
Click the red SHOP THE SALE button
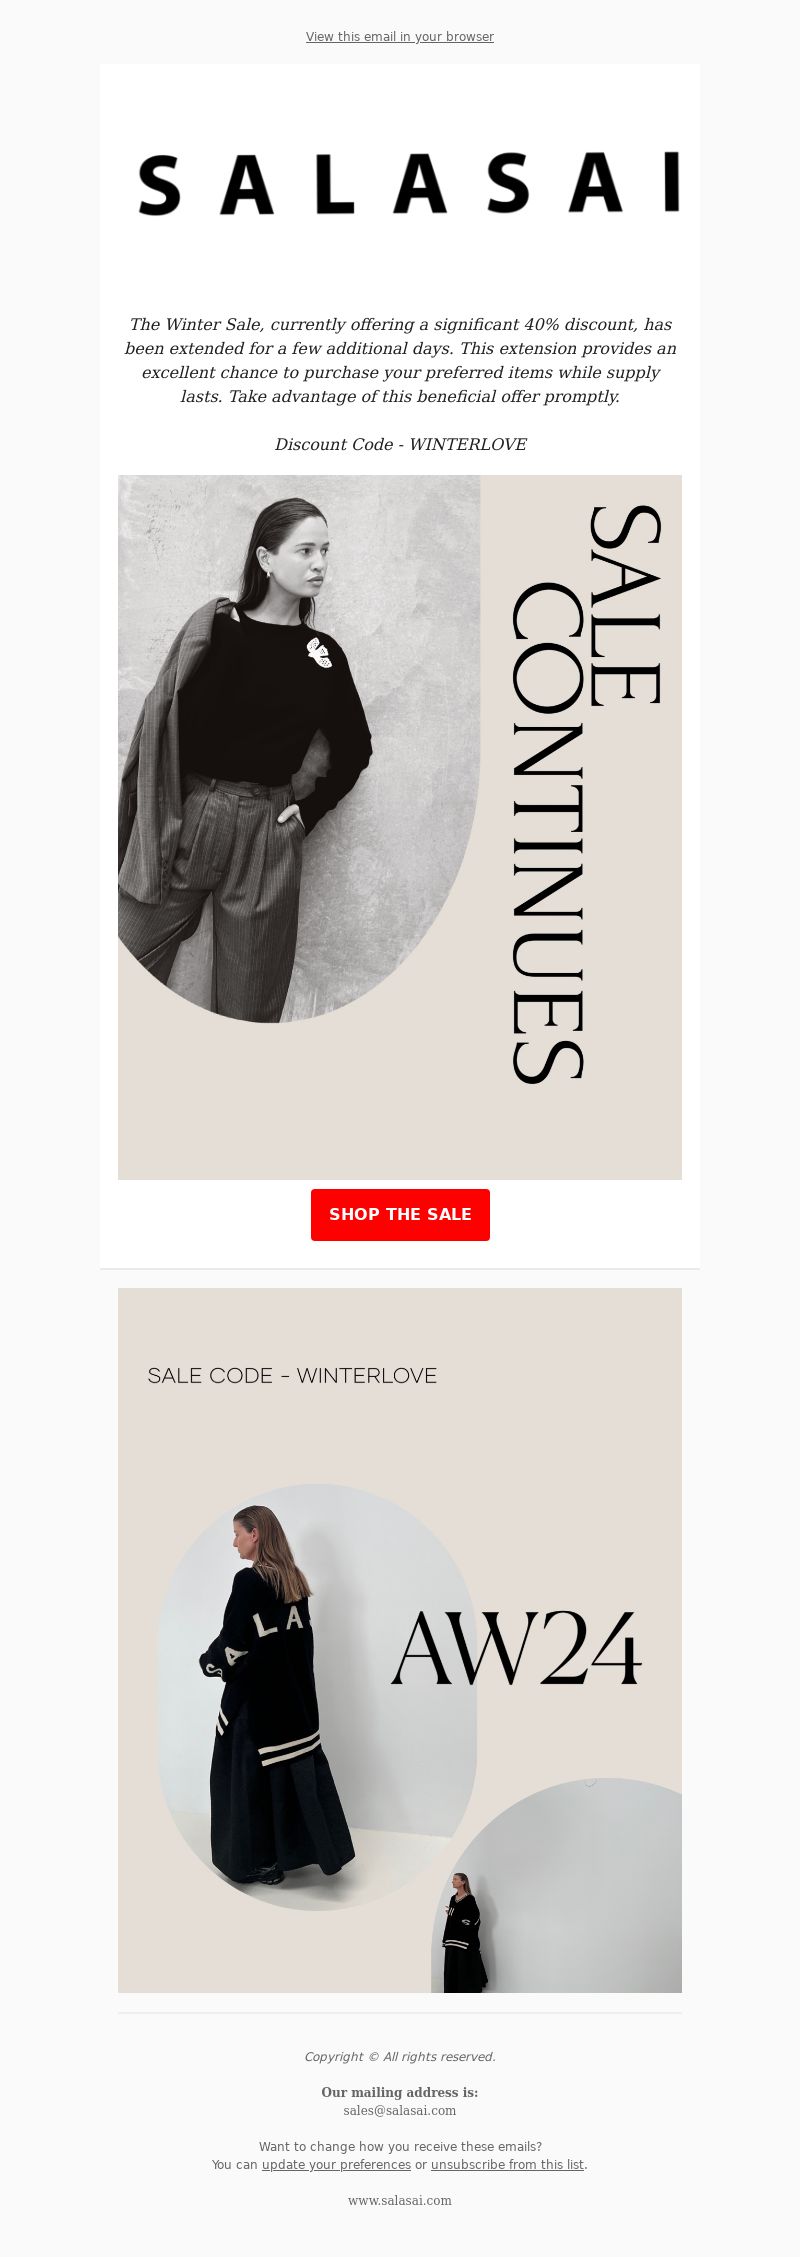[400, 1214]
